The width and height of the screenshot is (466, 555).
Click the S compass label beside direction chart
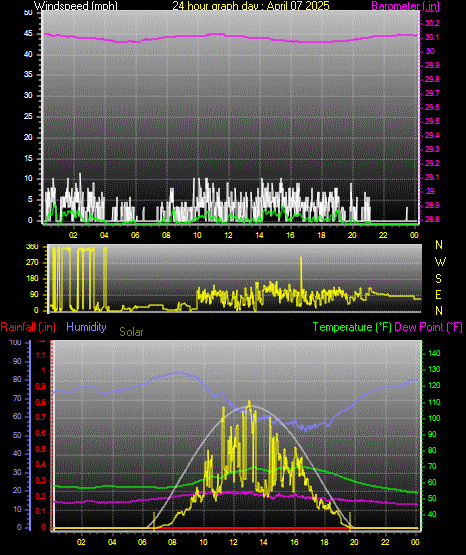click(438, 279)
